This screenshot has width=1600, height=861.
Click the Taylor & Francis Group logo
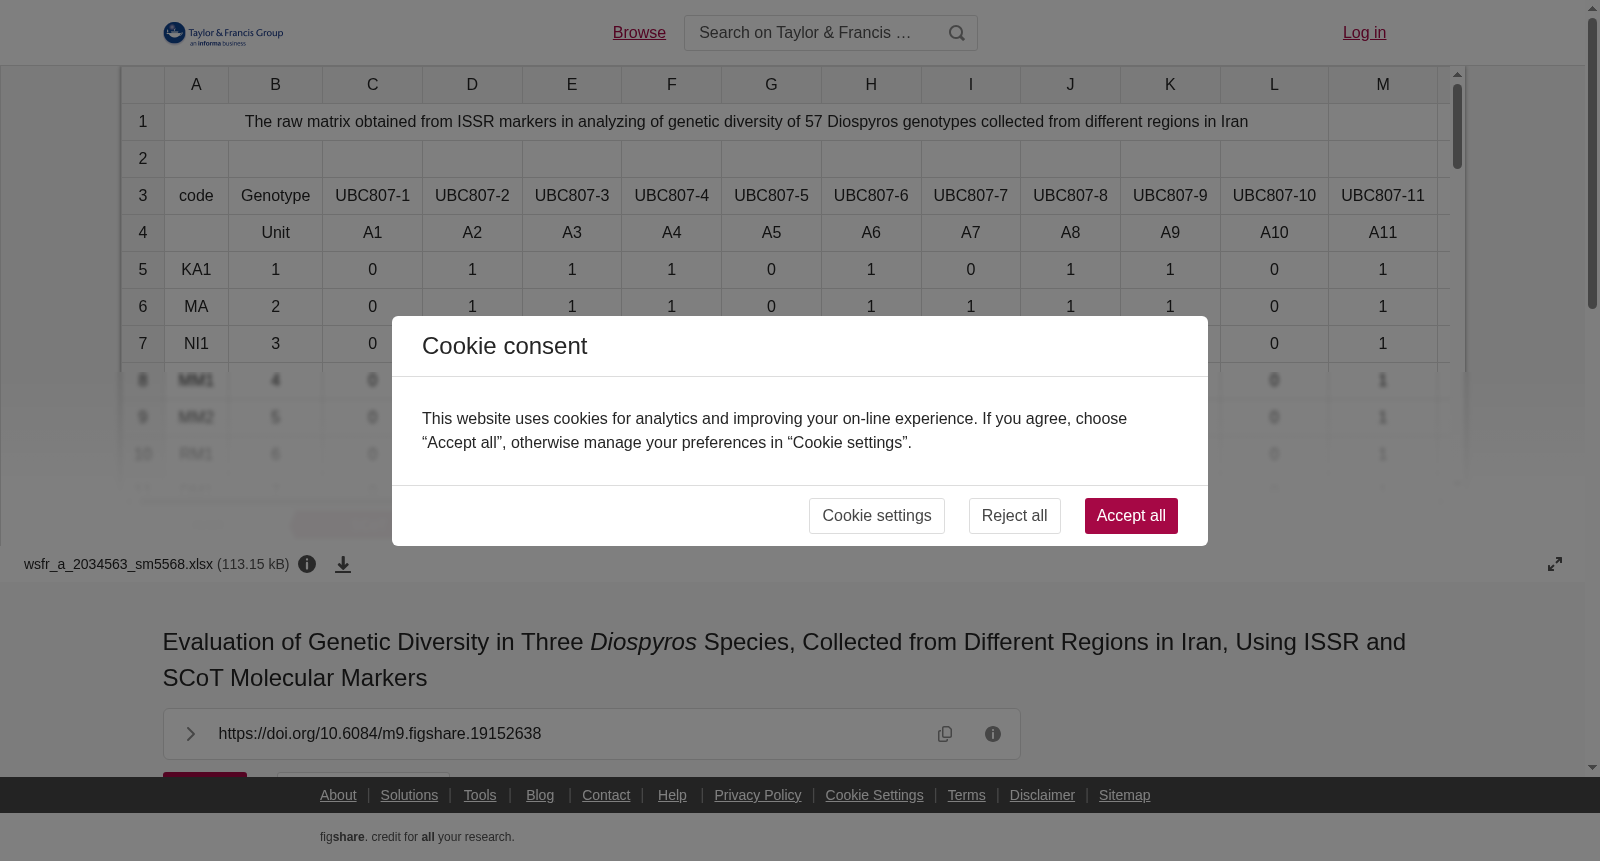click(x=223, y=33)
